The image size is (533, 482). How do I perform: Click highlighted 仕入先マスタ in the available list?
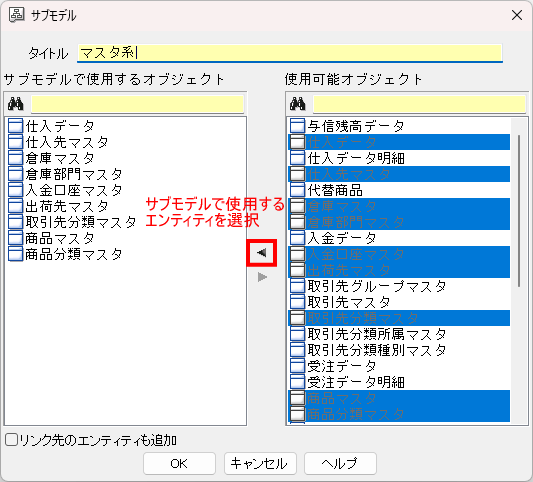click(399, 174)
